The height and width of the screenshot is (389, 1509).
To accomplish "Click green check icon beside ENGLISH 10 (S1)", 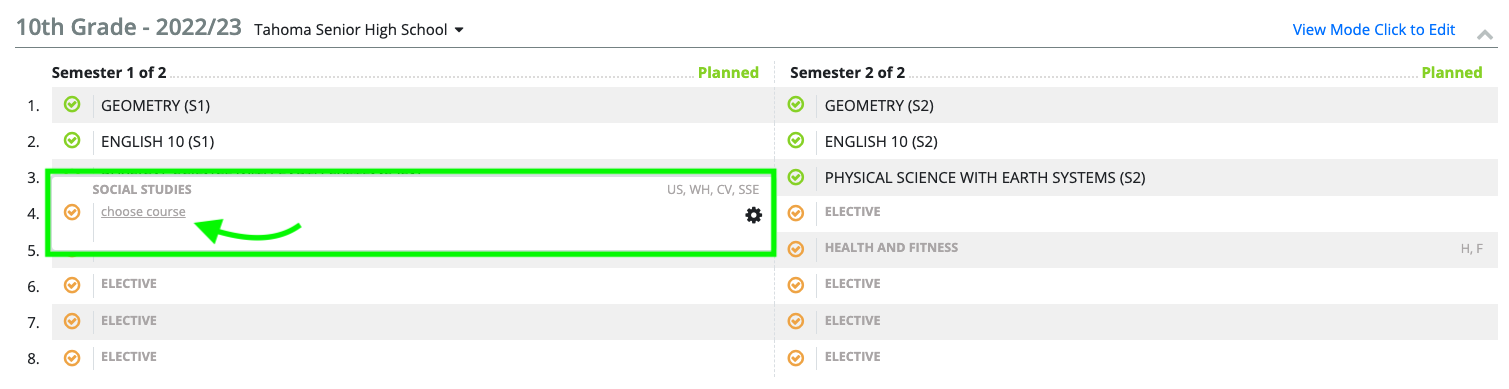I will (72, 140).
